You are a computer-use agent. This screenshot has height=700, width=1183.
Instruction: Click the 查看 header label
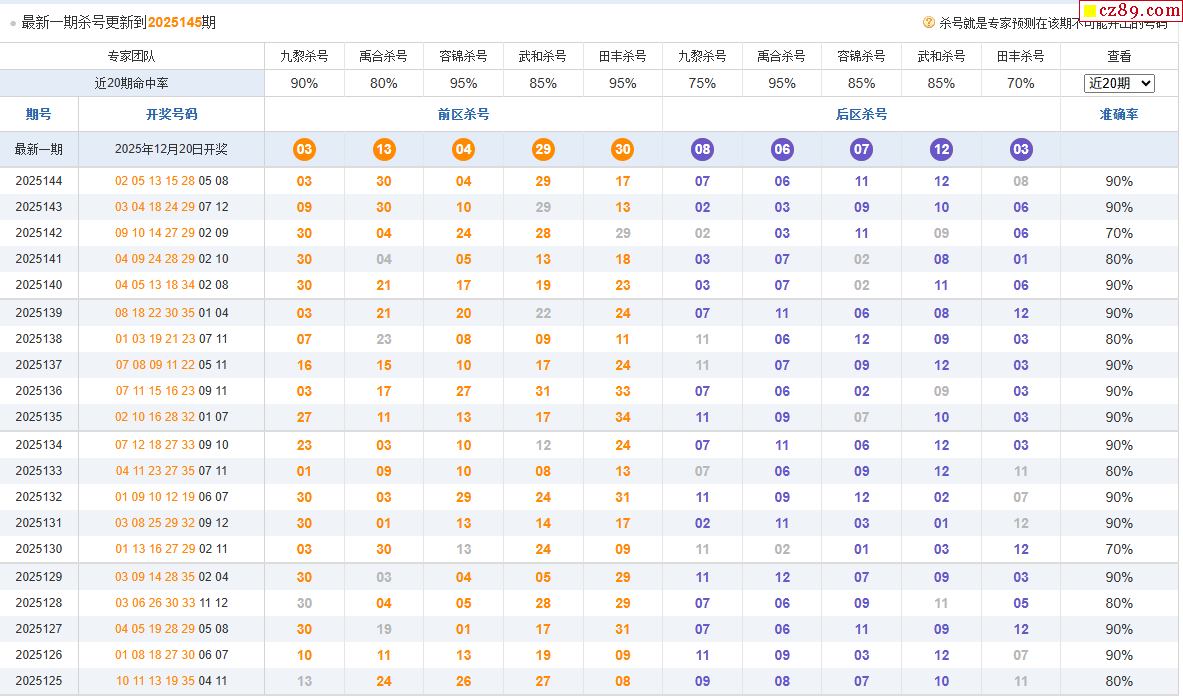click(x=1119, y=57)
